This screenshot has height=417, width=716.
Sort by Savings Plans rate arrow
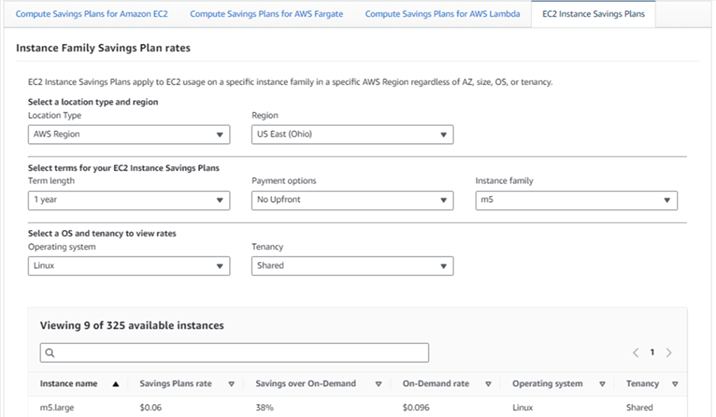pyautogui.click(x=232, y=384)
